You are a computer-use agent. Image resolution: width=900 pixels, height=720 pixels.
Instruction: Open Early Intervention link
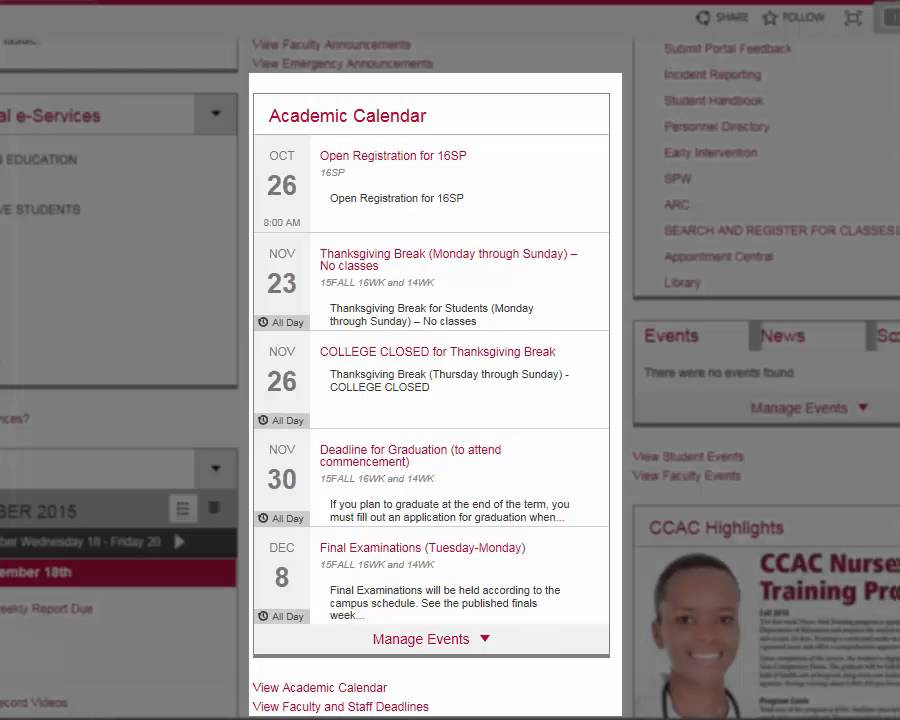711,152
